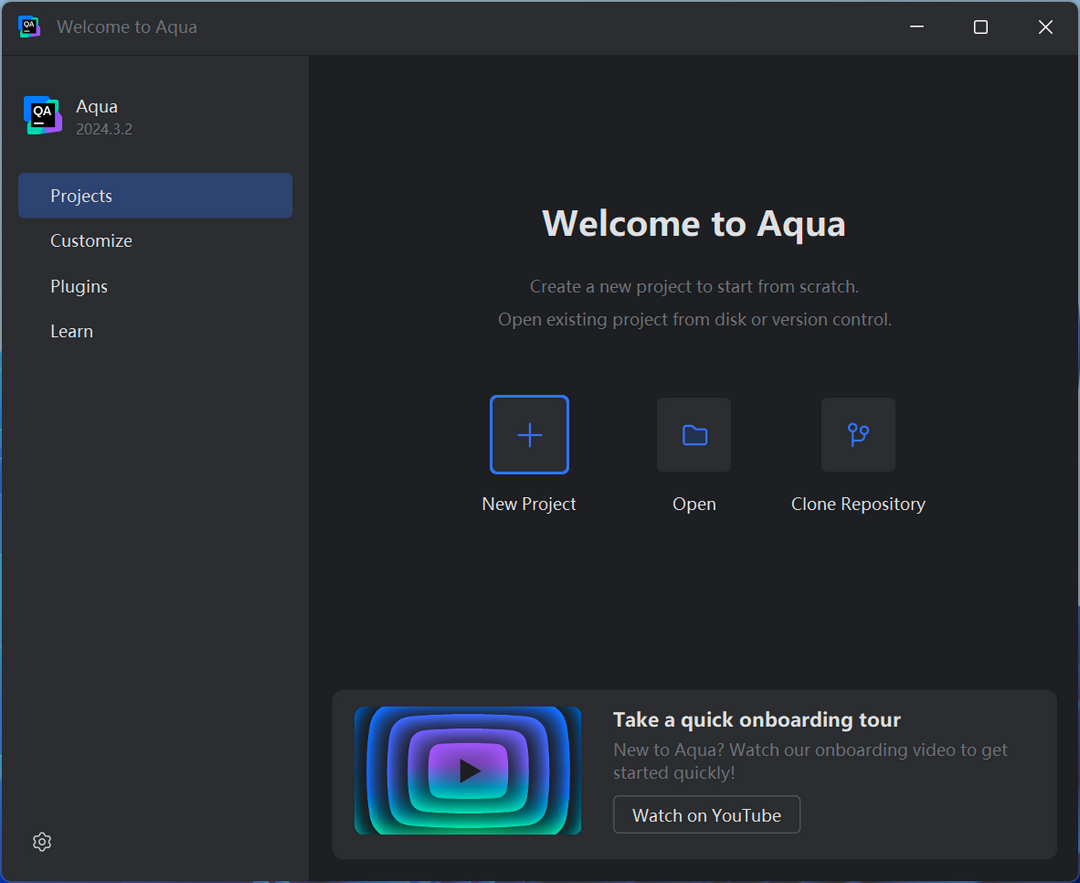Image resolution: width=1080 pixels, height=883 pixels.
Task: Minimize the Welcome to Aqua window
Action: pyautogui.click(x=917, y=27)
